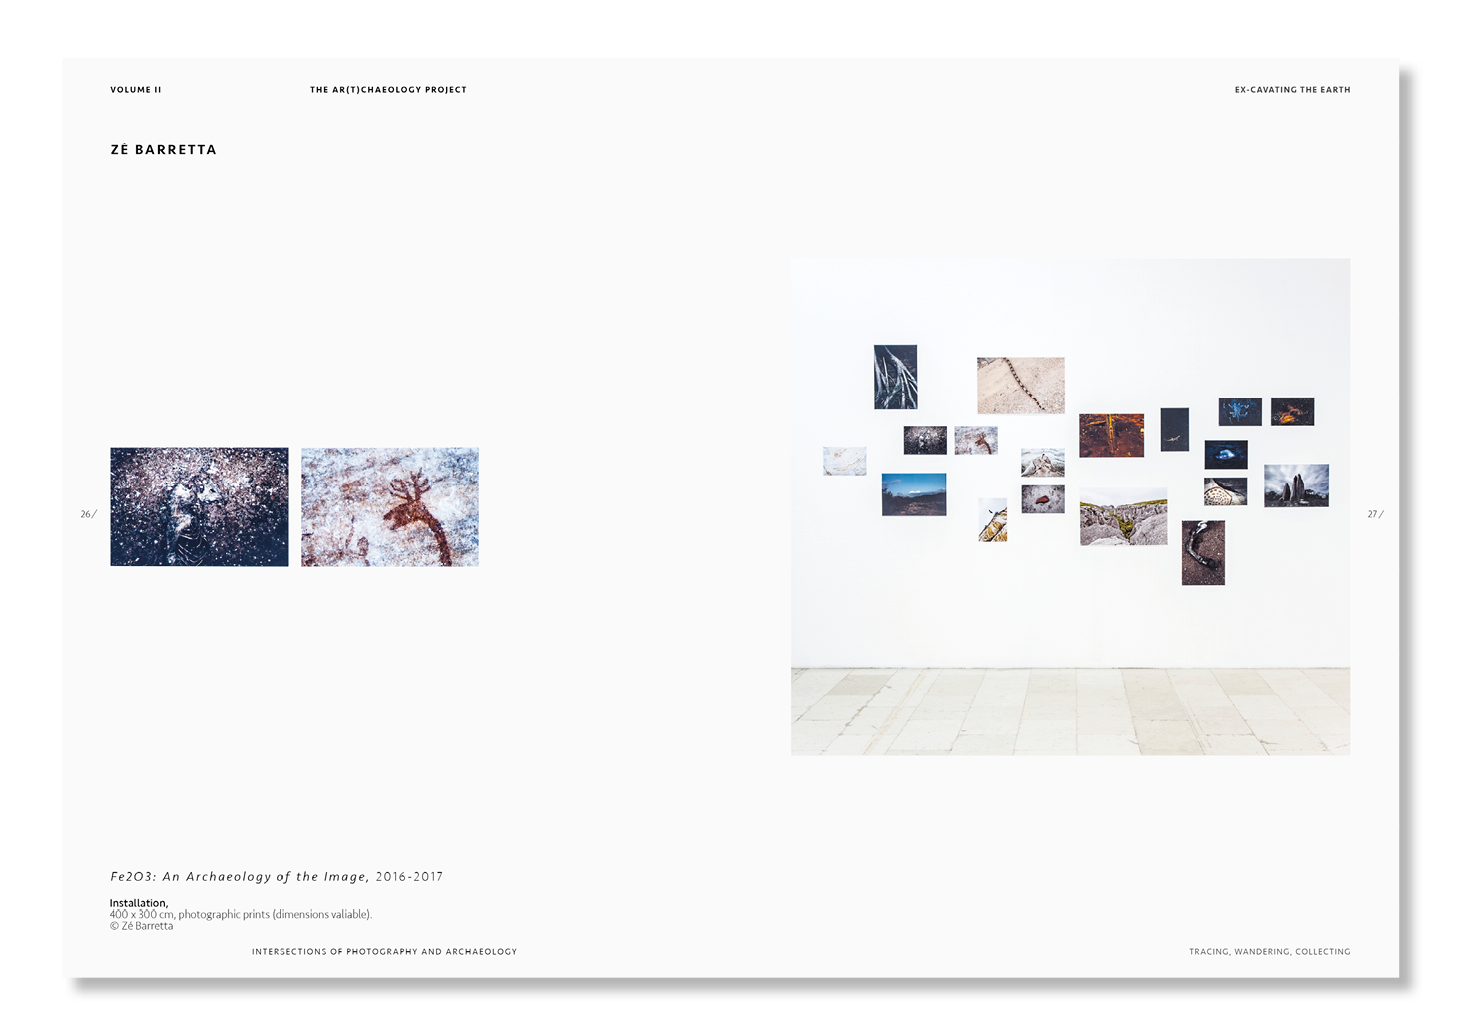Click the sand trail print on the wall
This screenshot has height=1033, width=1462.
pos(1020,386)
